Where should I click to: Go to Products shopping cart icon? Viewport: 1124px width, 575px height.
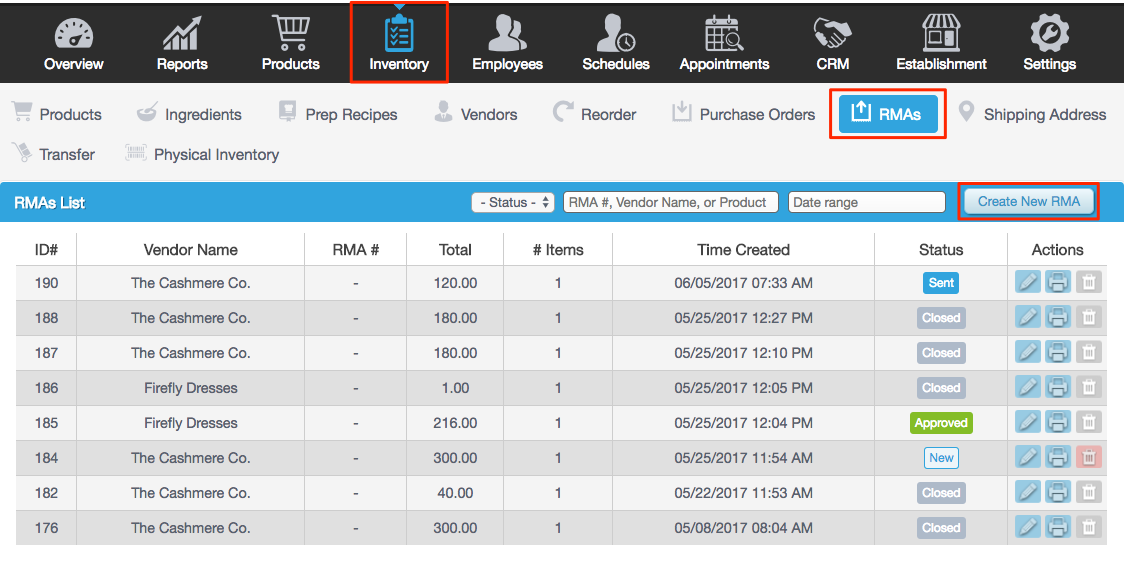(x=290, y=34)
